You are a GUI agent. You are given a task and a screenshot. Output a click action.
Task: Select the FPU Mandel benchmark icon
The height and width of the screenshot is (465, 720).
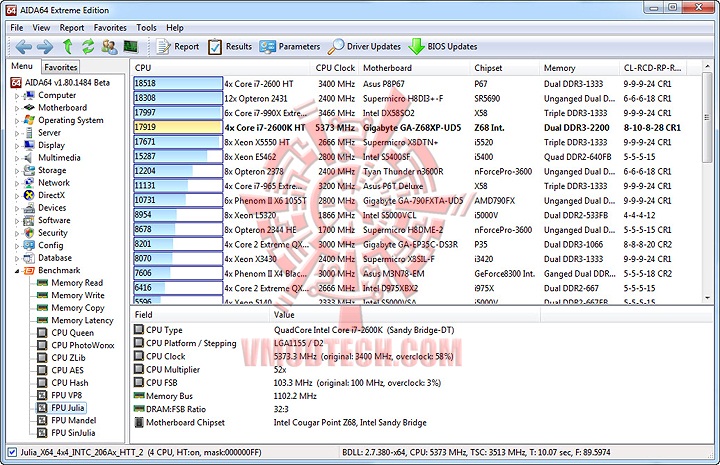(x=42, y=420)
